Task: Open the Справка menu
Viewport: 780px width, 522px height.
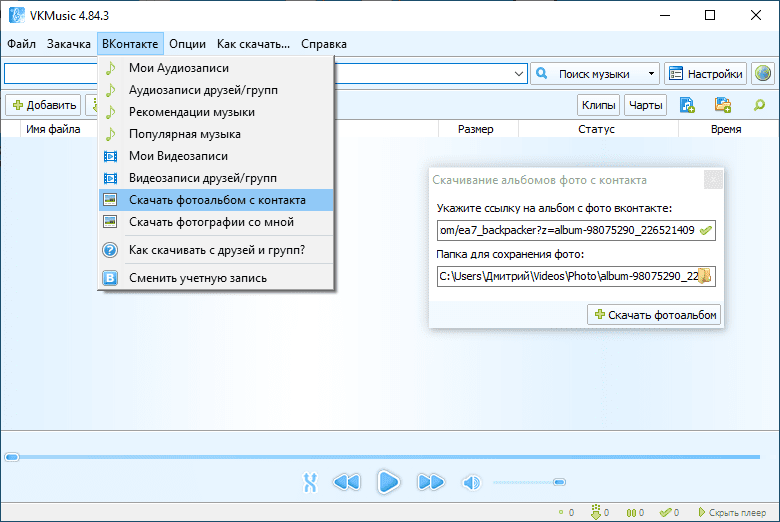Action: click(324, 44)
